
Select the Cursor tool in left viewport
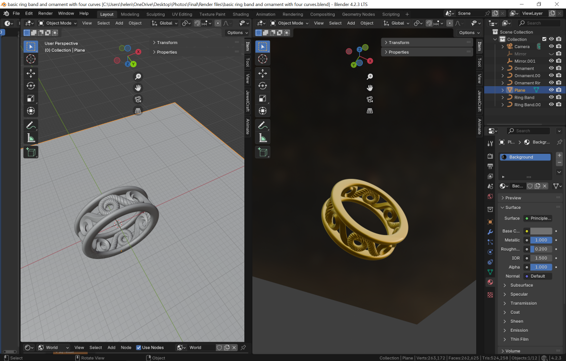point(31,59)
